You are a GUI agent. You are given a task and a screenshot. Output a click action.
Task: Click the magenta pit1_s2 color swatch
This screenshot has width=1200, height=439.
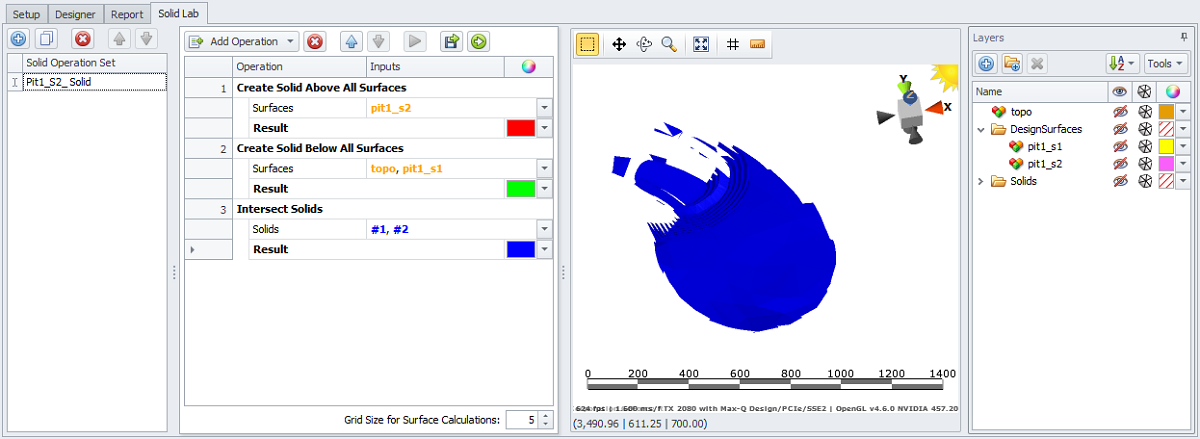click(1166, 163)
